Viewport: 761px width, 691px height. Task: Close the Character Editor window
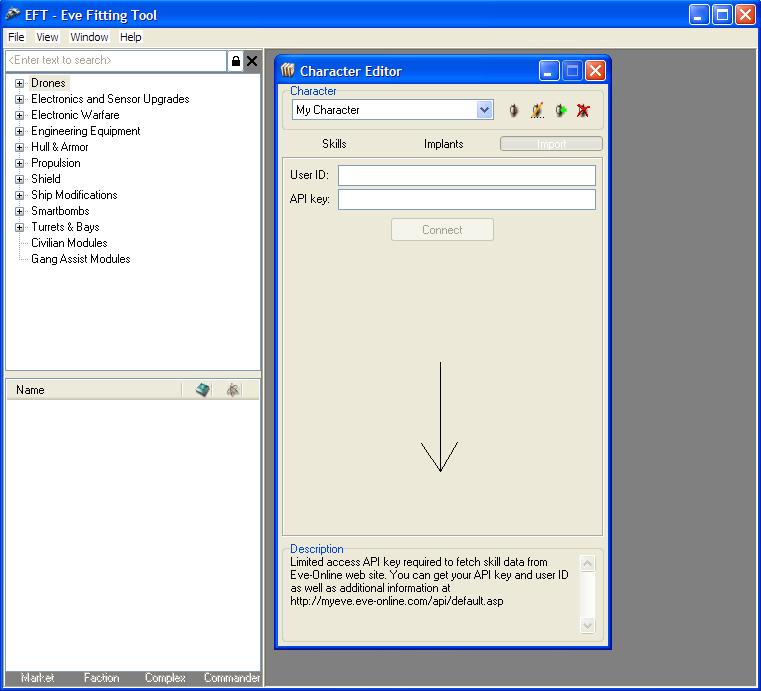(x=595, y=71)
